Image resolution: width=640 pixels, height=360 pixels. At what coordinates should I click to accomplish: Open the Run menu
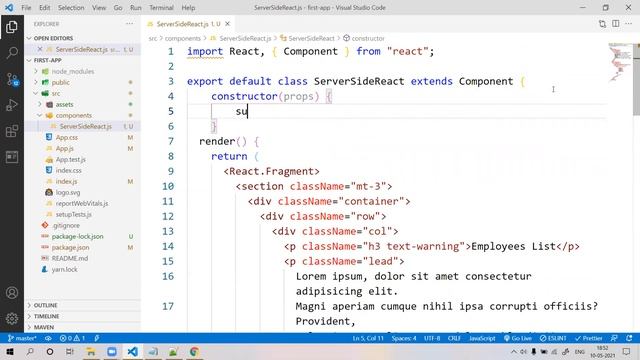[x=136, y=8]
